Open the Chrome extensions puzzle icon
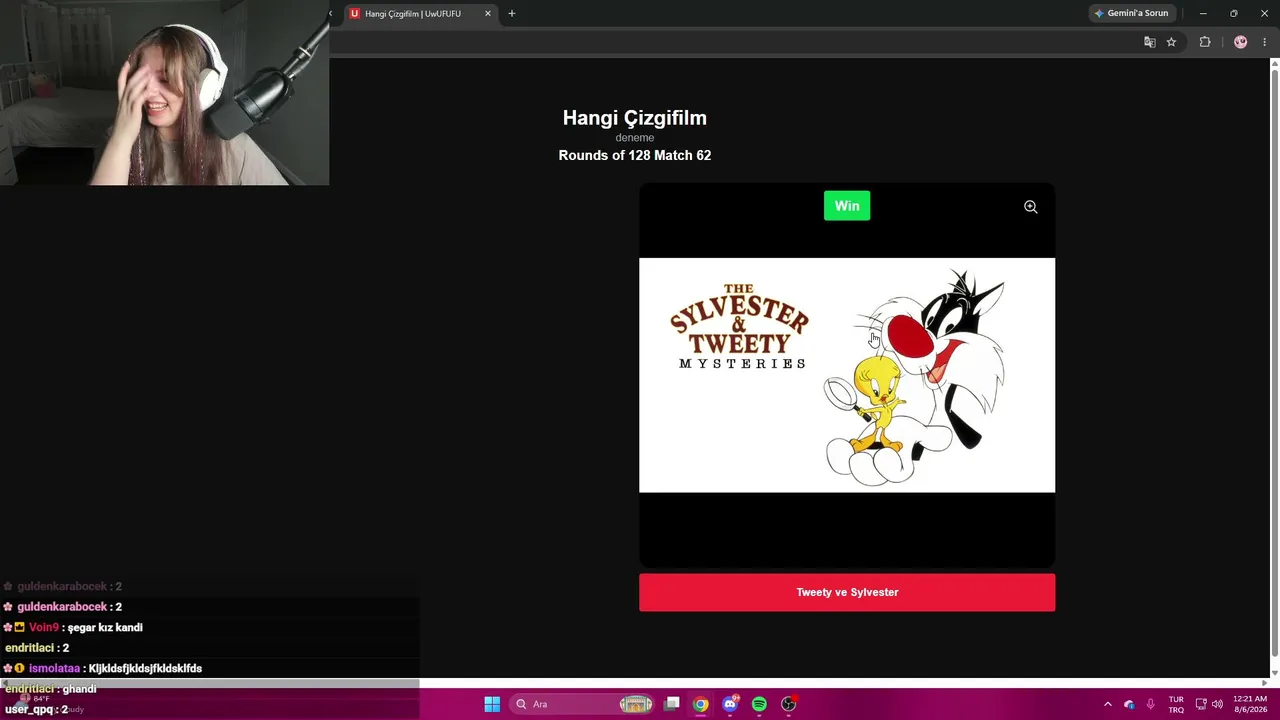Viewport: 1280px width, 720px height. pos(1205,42)
